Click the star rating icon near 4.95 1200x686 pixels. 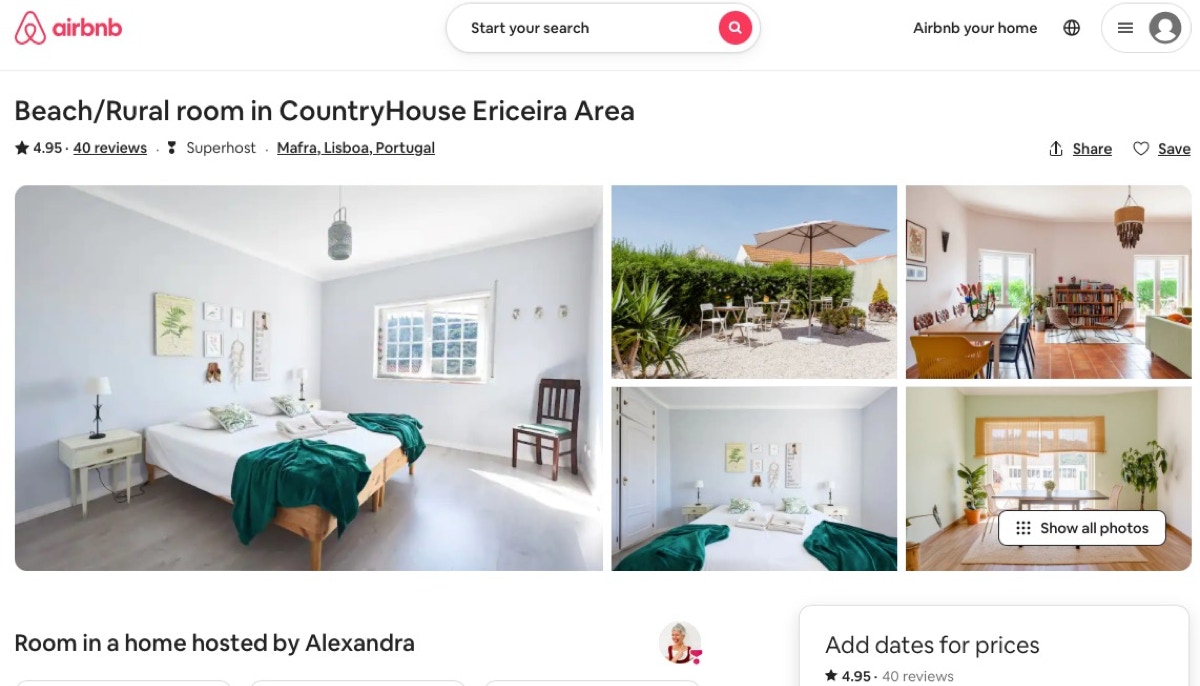tap(21, 148)
